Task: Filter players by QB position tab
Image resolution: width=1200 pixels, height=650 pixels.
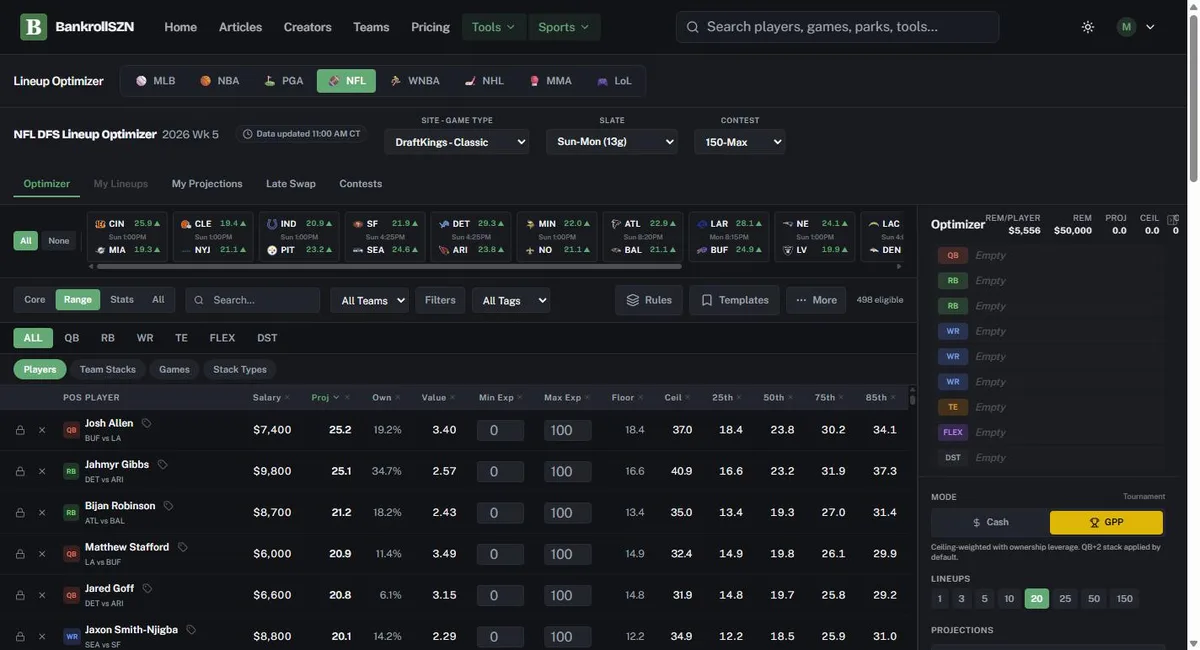Action: pos(72,338)
